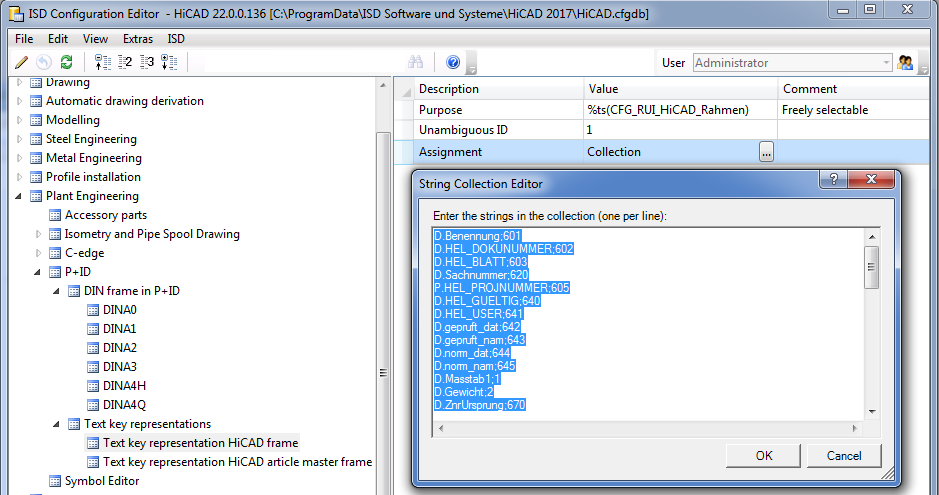This screenshot has width=939, height=495.
Task: Select the DINA1 tree item
Action: pyautogui.click(x=119, y=329)
